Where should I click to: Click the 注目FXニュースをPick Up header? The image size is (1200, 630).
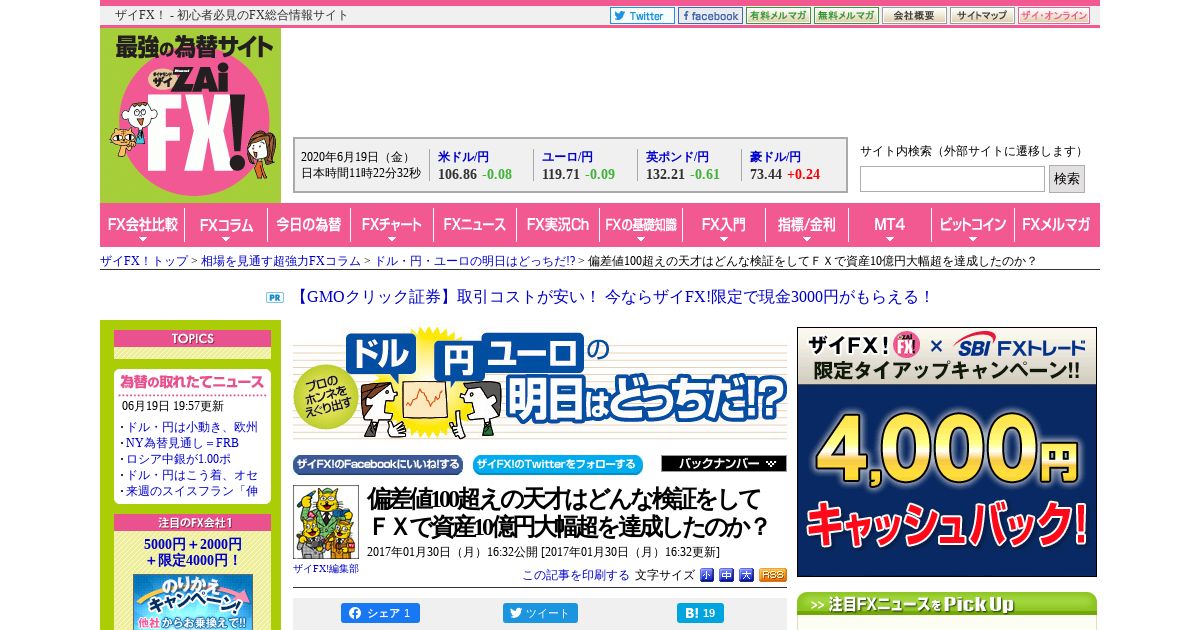tap(947, 604)
